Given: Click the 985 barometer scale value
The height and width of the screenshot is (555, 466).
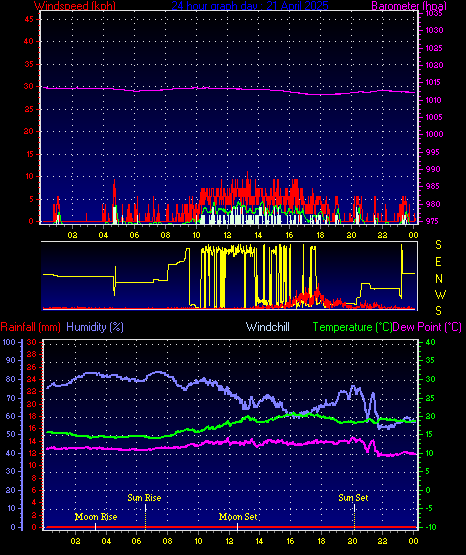Looking at the screenshot, I should (433, 186).
